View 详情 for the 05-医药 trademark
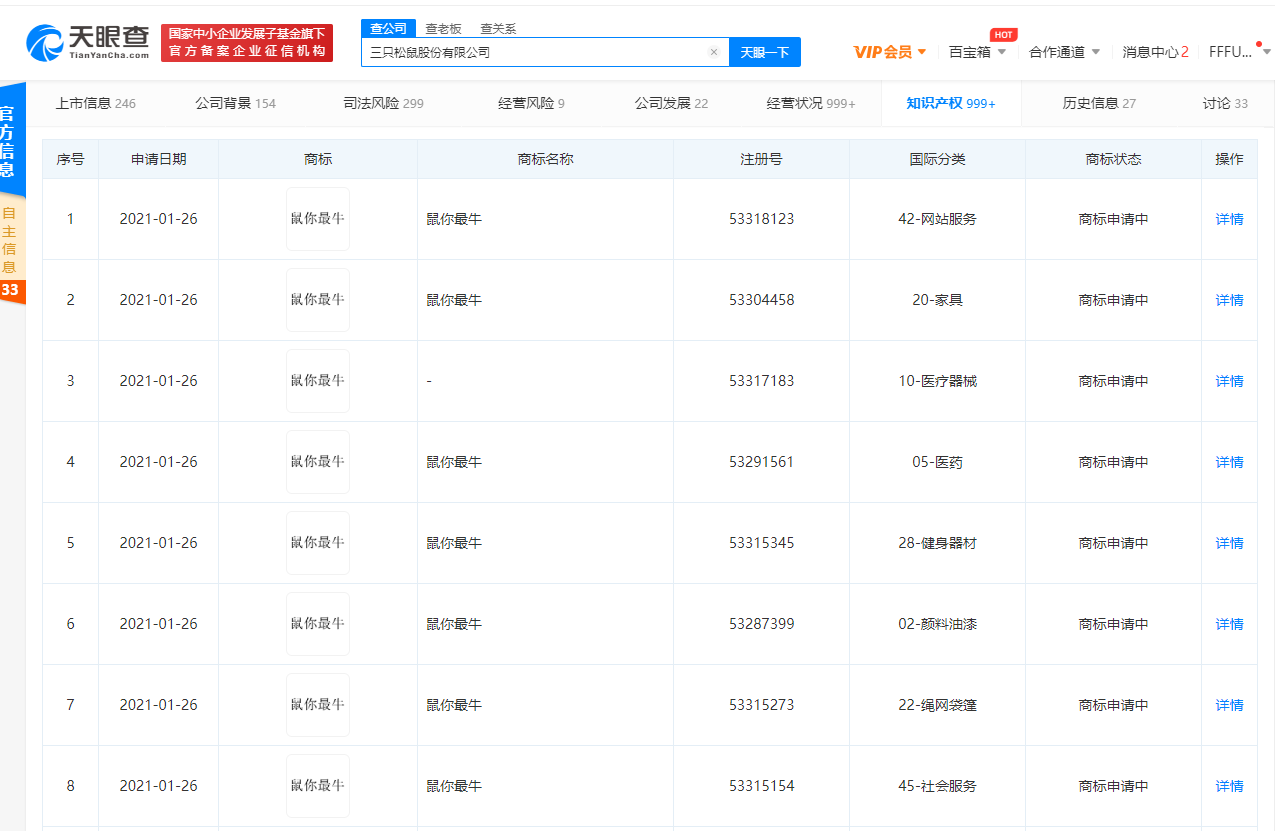This screenshot has width=1275, height=831. pyautogui.click(x=1229, y=462)
